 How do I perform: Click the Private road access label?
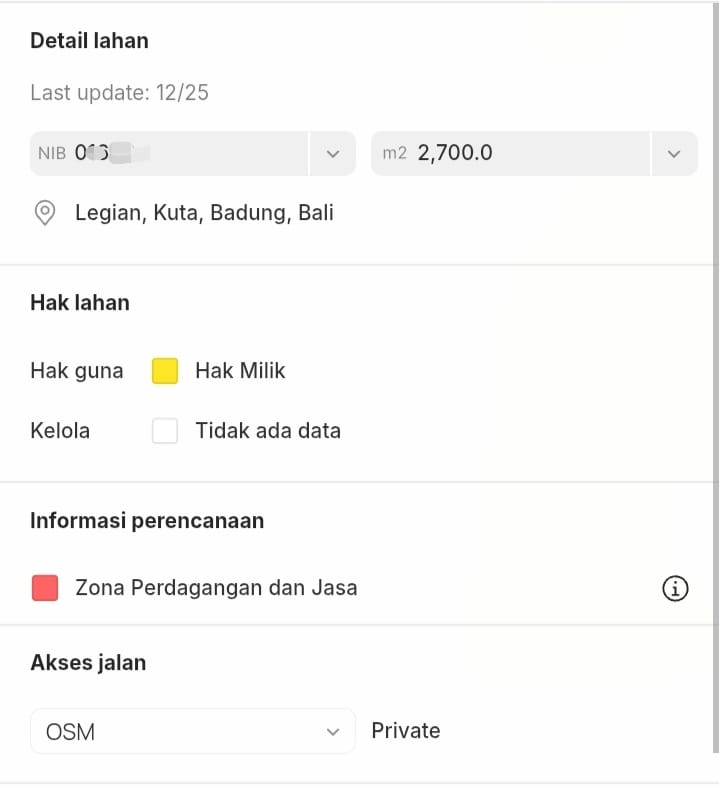405,731
